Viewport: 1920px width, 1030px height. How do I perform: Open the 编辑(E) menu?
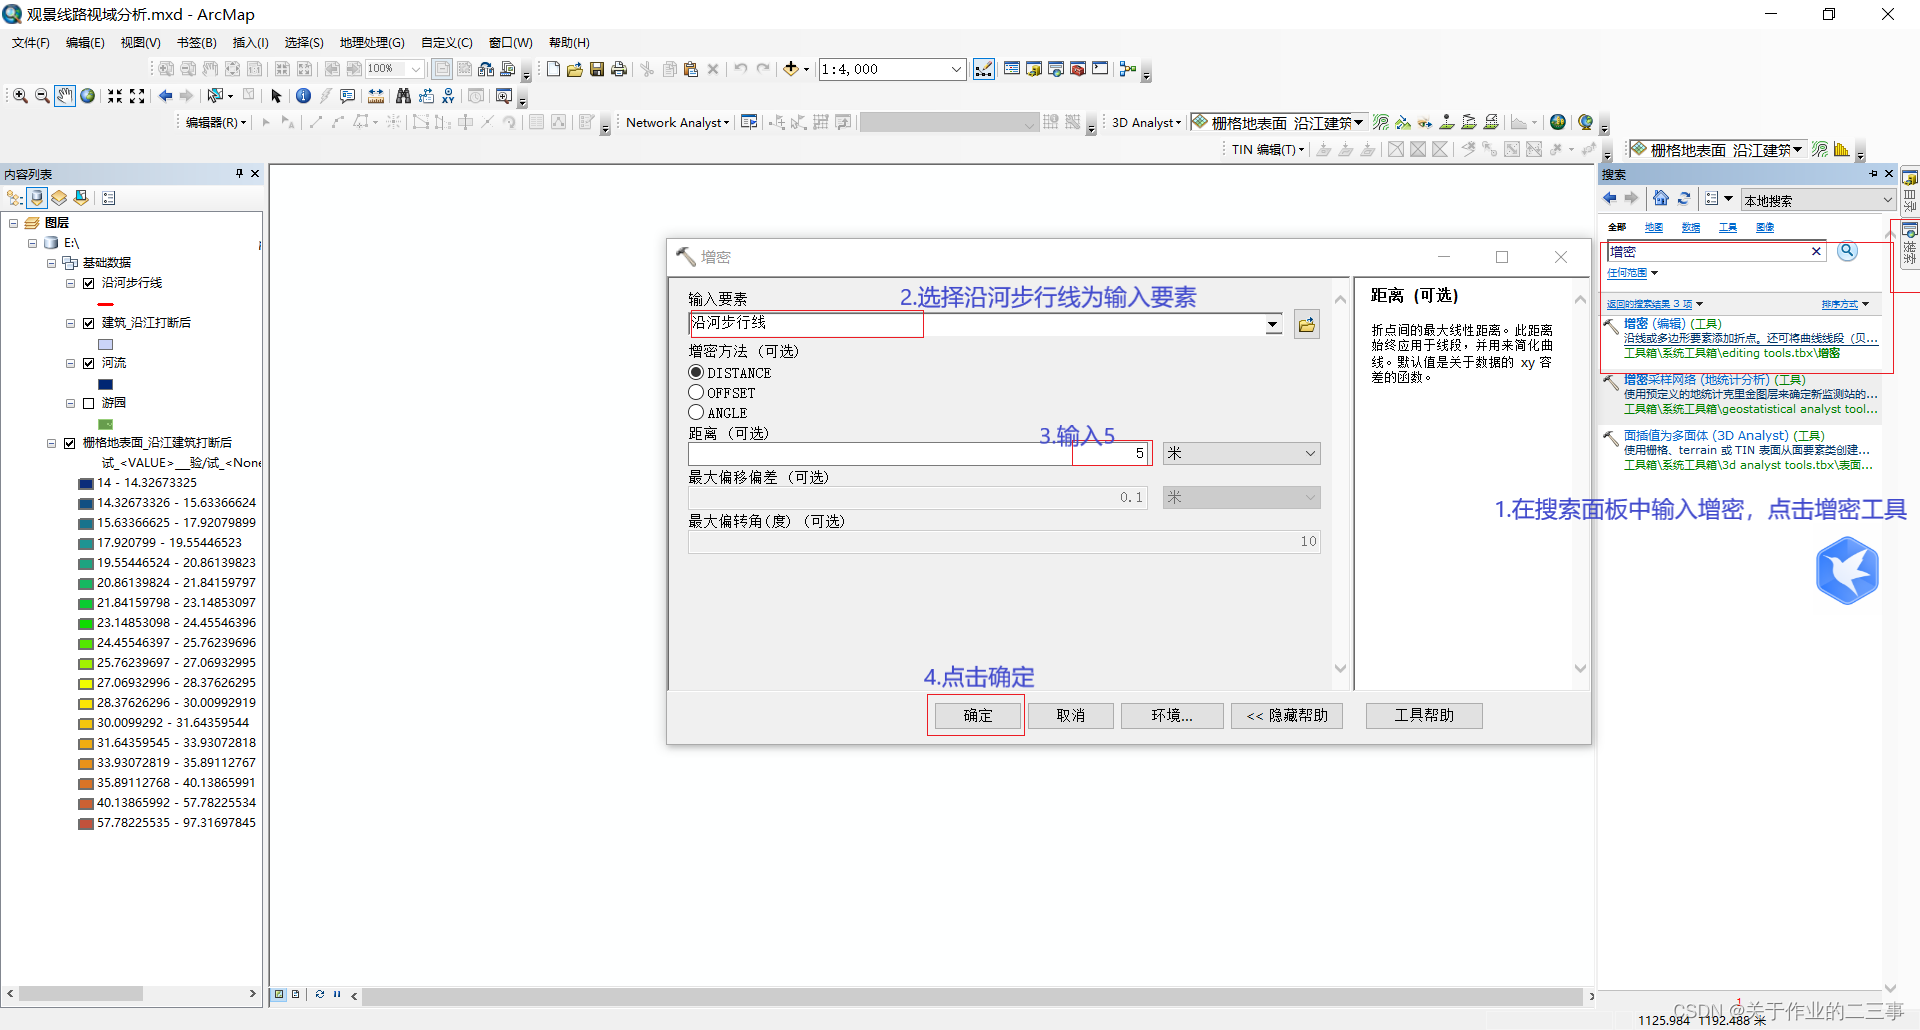tap(85, 42)
